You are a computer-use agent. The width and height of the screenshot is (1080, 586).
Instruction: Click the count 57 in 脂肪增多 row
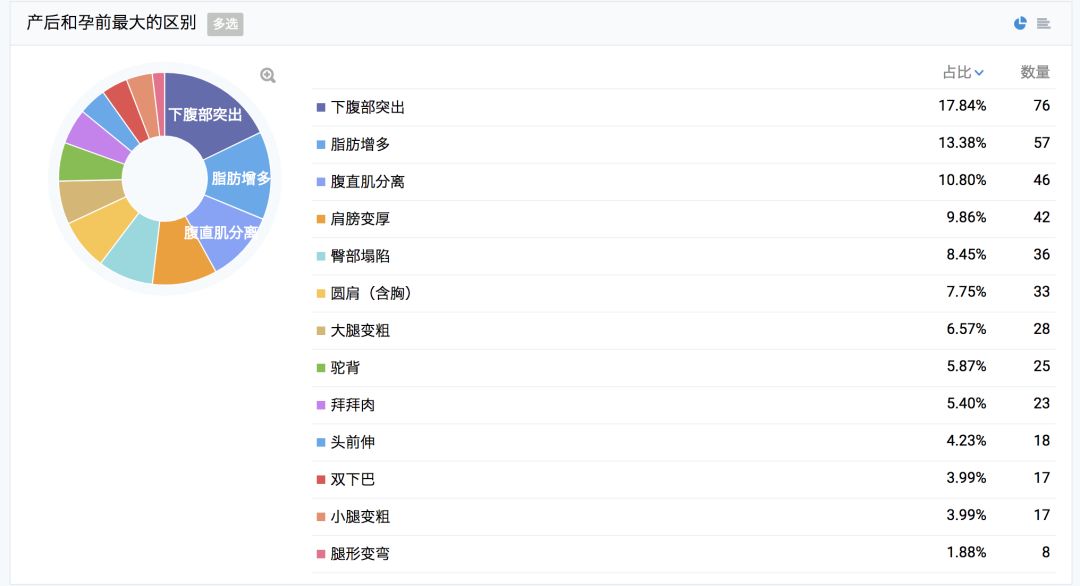click(x=1041, y=143)
